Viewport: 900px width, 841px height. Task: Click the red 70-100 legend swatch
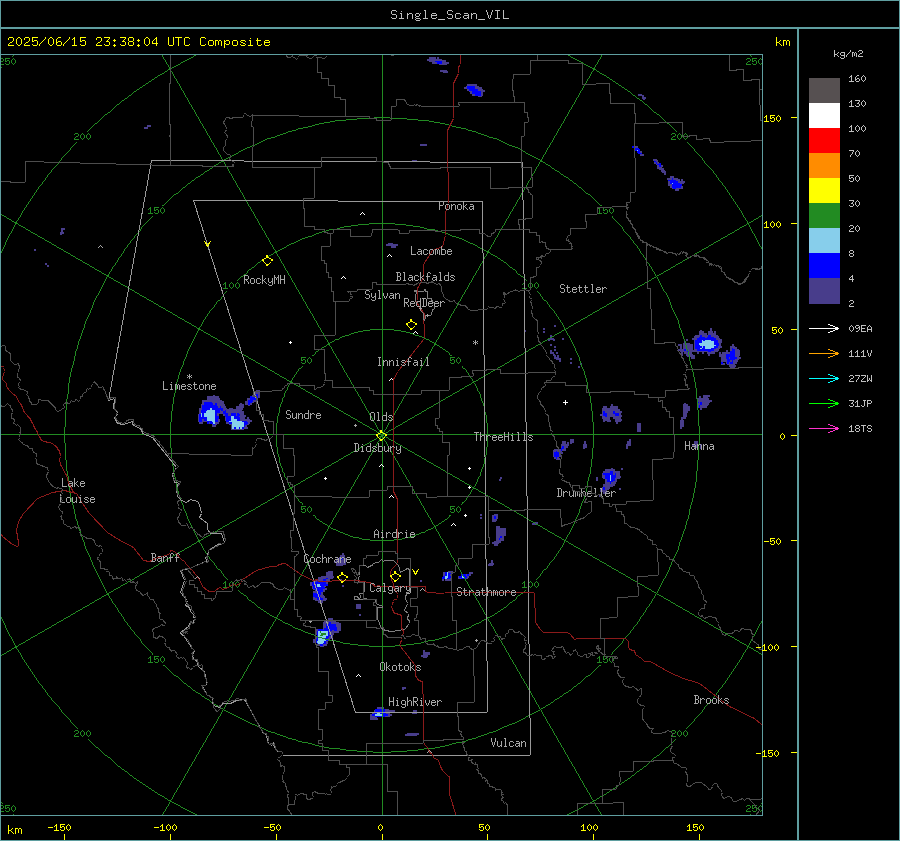click(824, 141)
